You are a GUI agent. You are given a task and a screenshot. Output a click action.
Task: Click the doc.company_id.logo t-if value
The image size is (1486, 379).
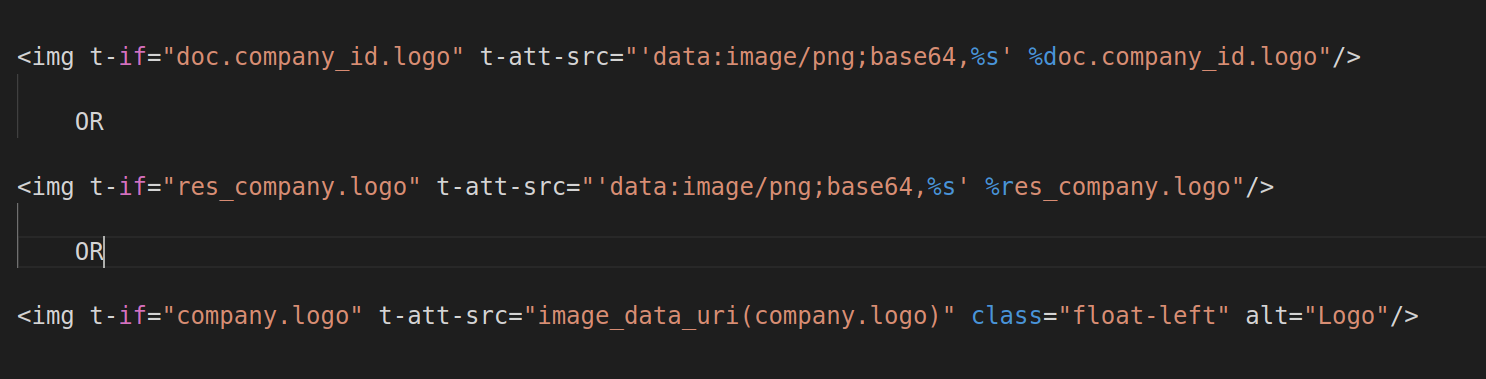click(312, 57)
